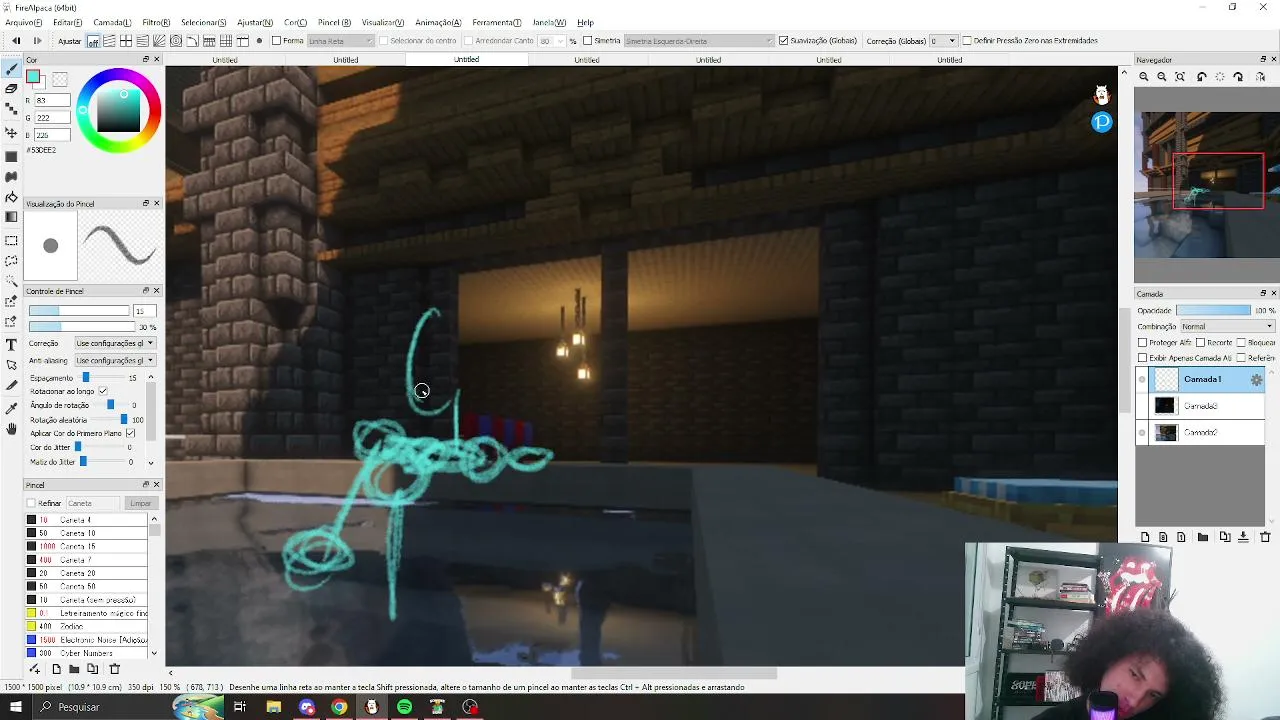Hide the Camada1 layer visibility

(x=1143, y=380)
